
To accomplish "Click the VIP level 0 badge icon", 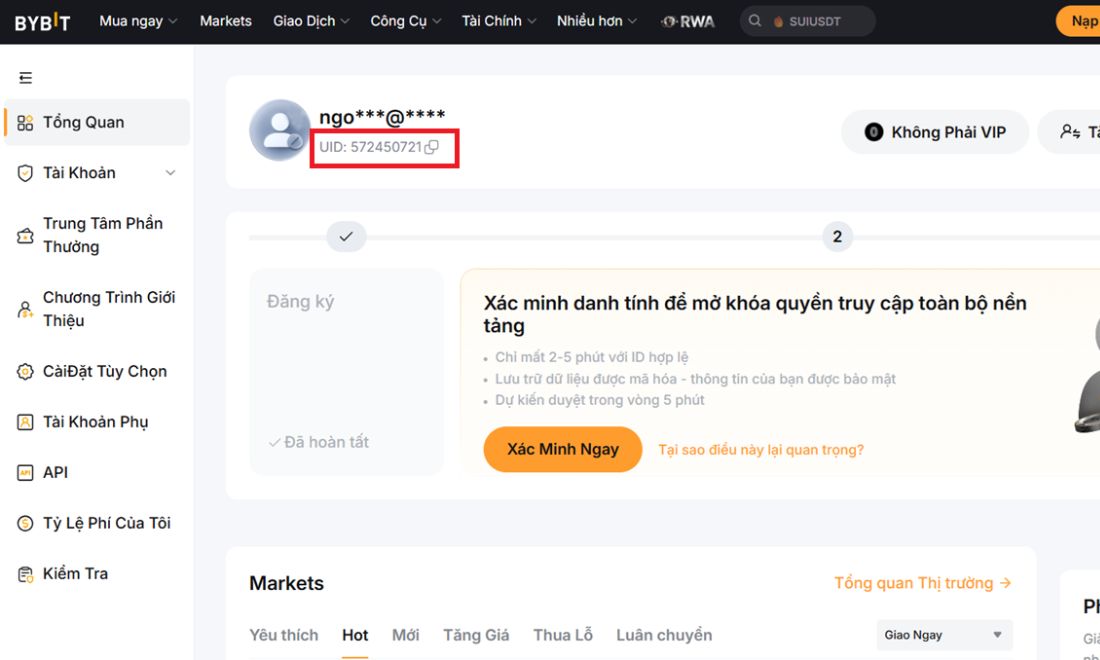I will pos(873,132).
